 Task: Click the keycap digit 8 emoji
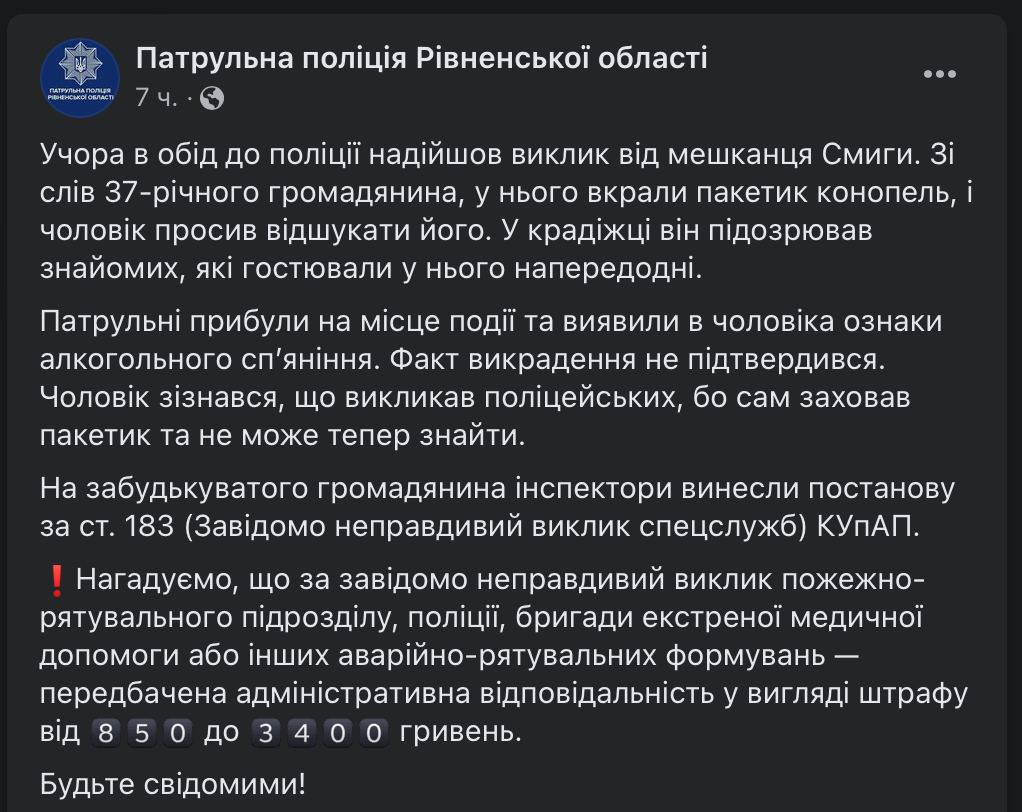click(x=105, y=733)
